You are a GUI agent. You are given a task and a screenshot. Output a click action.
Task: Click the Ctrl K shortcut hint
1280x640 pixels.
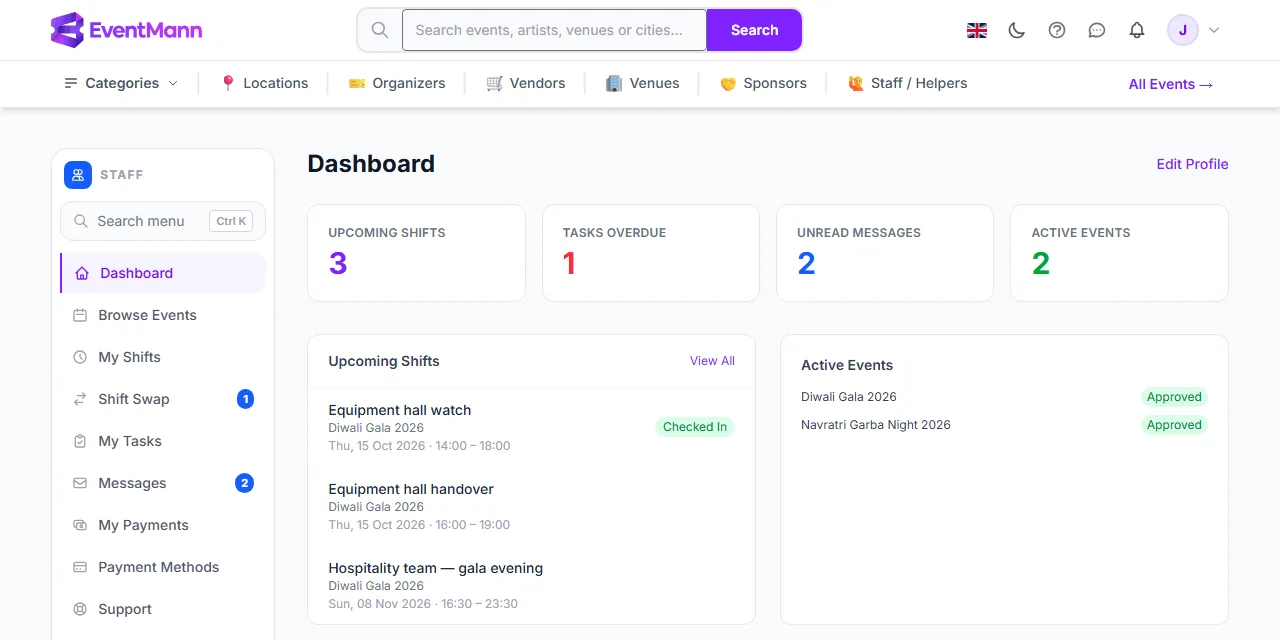pos(231,221)
